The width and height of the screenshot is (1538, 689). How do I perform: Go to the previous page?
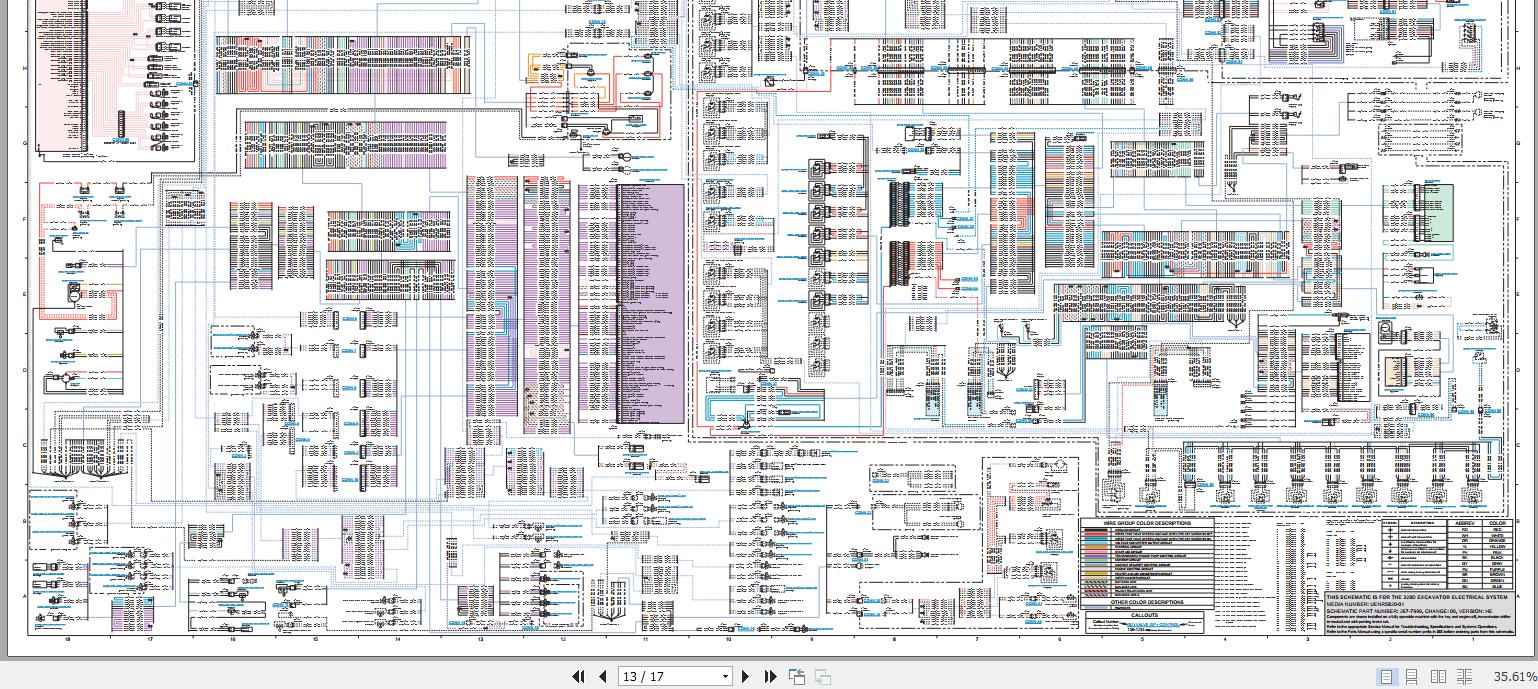(x=603, y=677)
